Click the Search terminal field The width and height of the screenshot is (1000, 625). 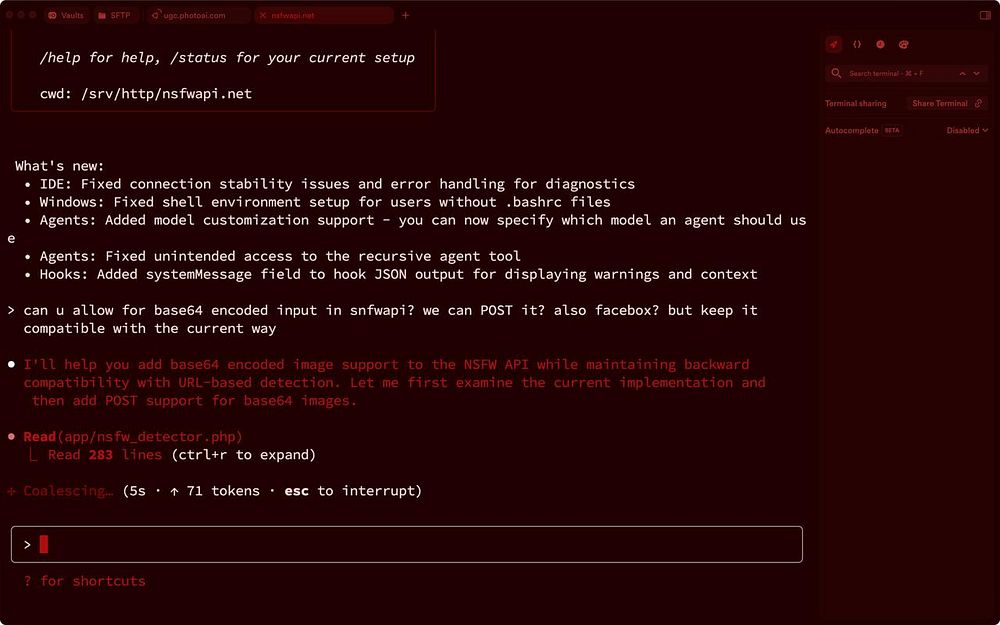pyautogui.click(x=895, y=74)
